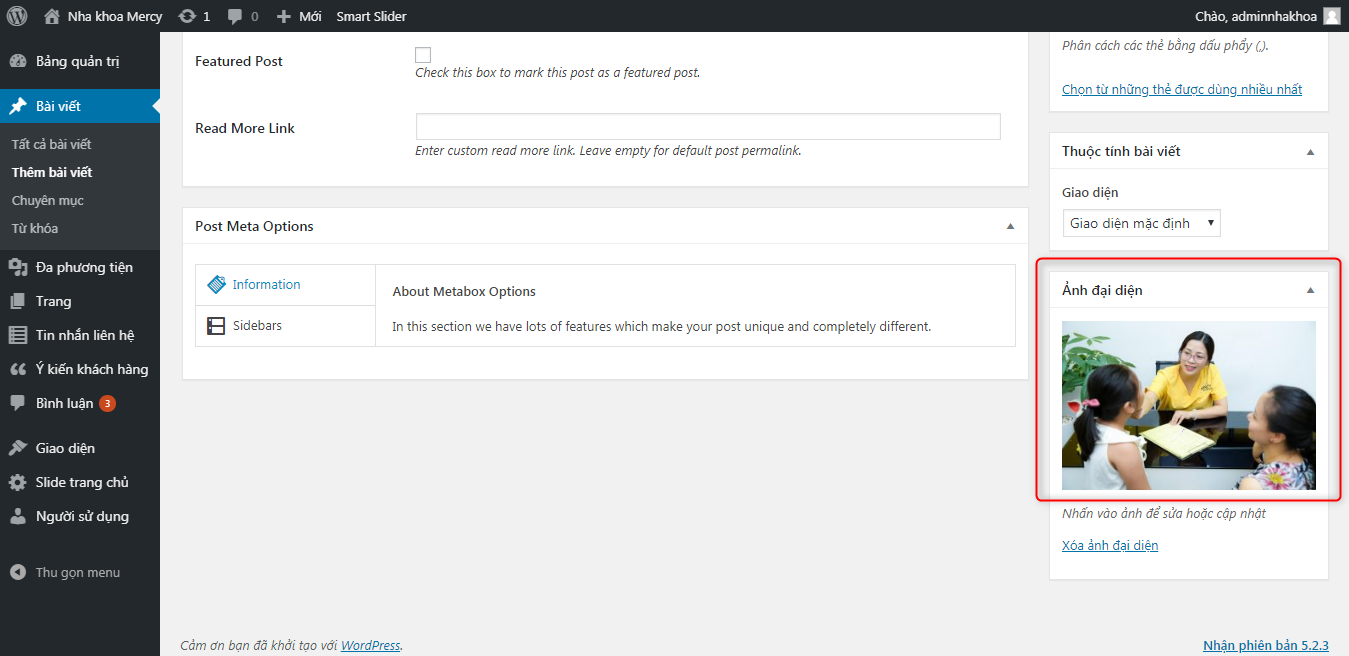The width and height of the screenshot is (1349, 656).
Task: Click the Post Meta Options panel title
Action: [x=254, y=226]
